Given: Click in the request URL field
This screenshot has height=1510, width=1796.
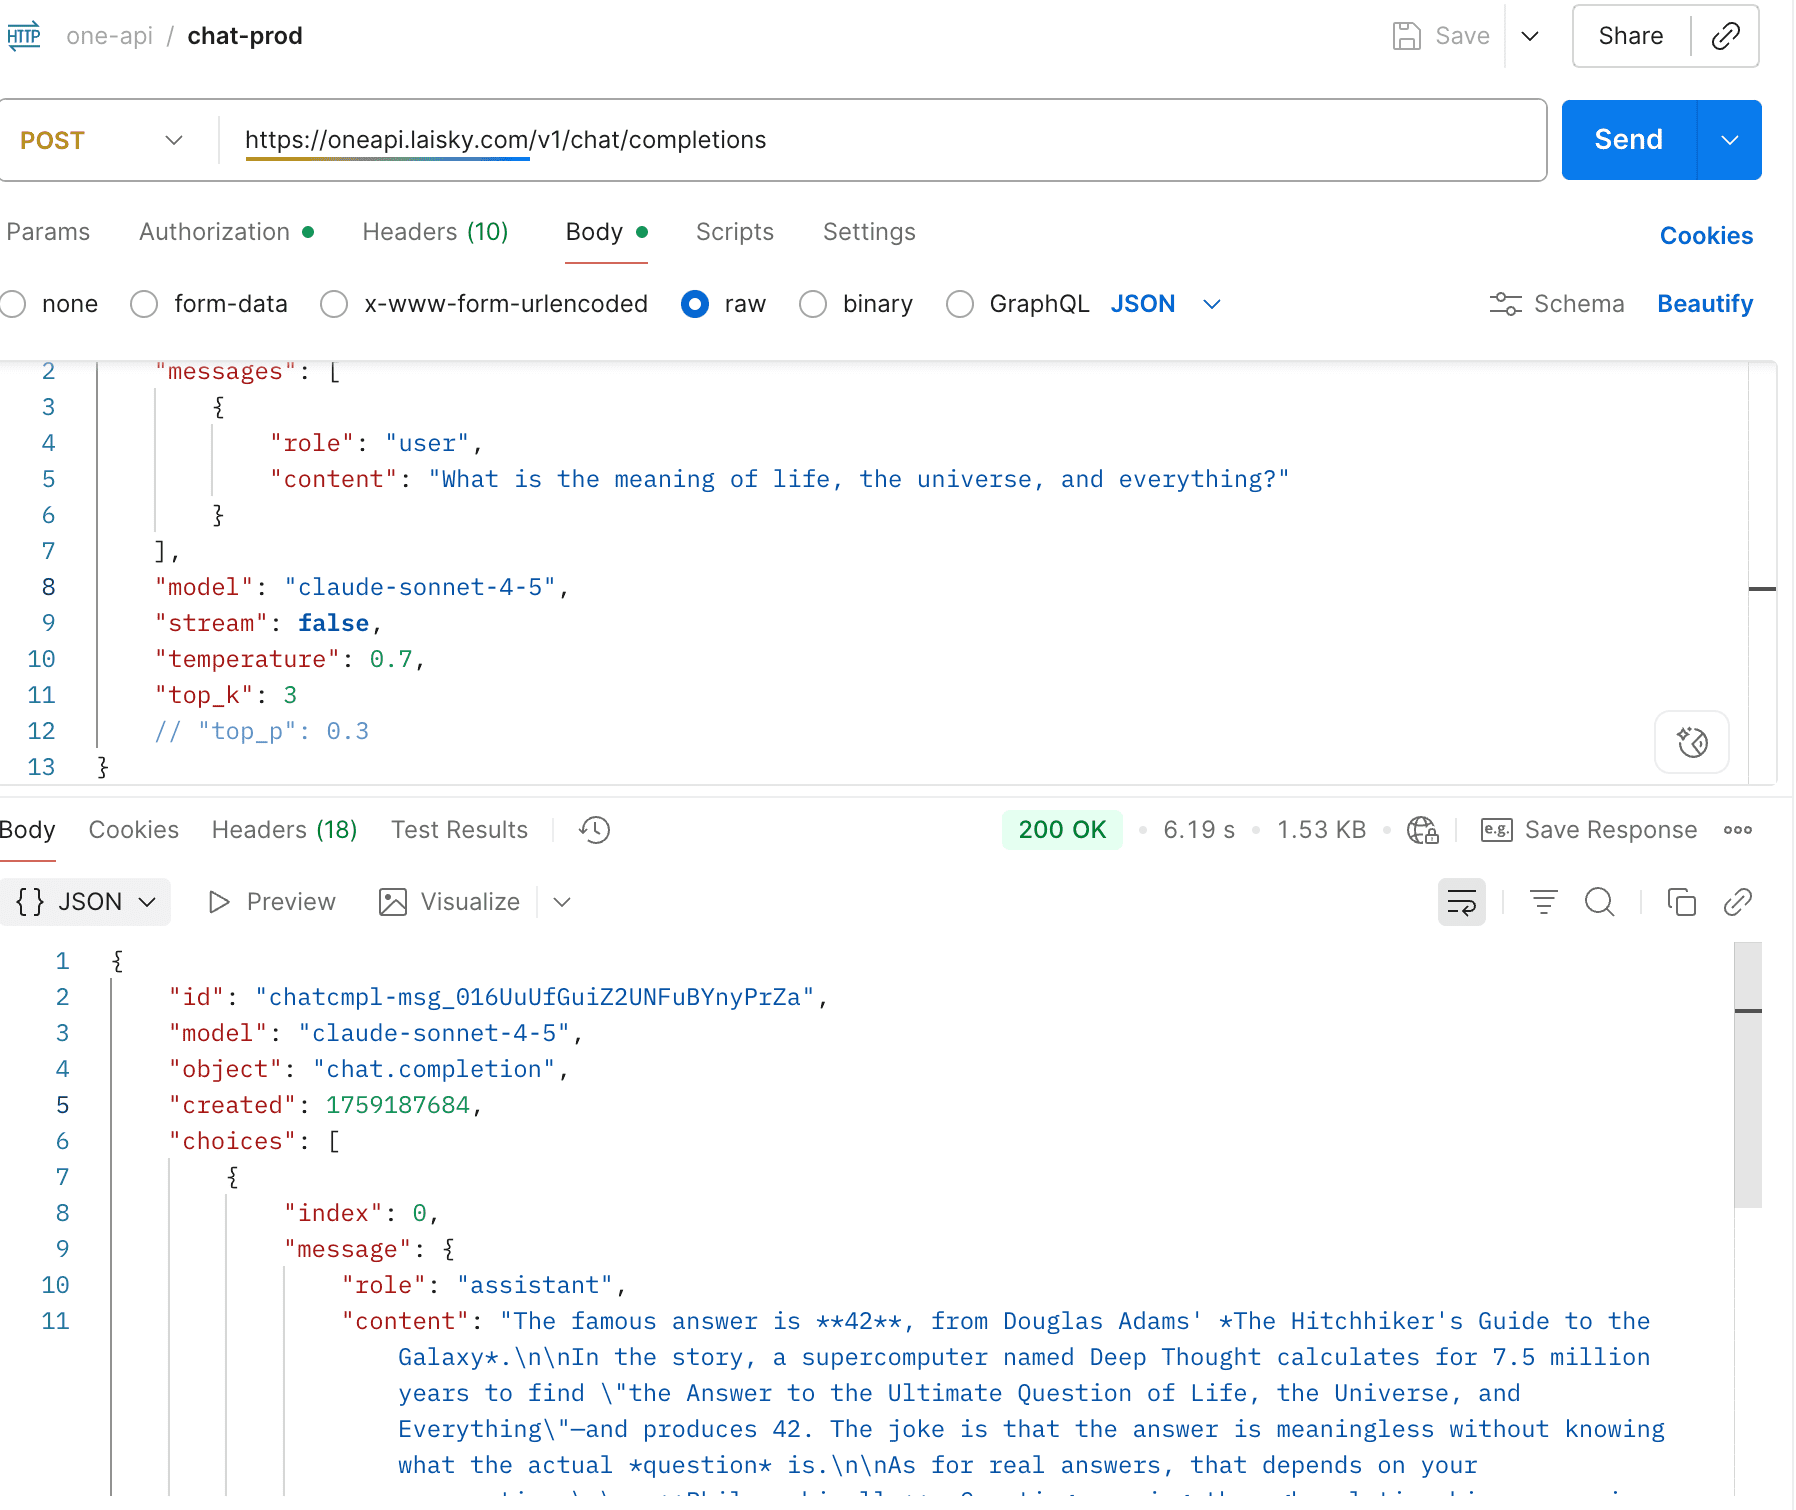Looking at the screenshot, I should click(880, 141).
